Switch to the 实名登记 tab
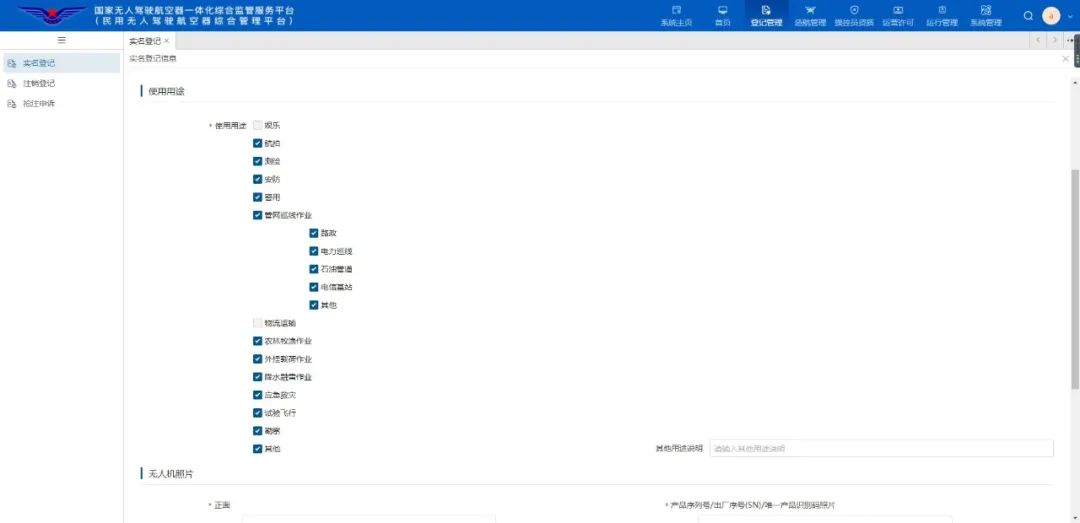 [x=145, y=41]
